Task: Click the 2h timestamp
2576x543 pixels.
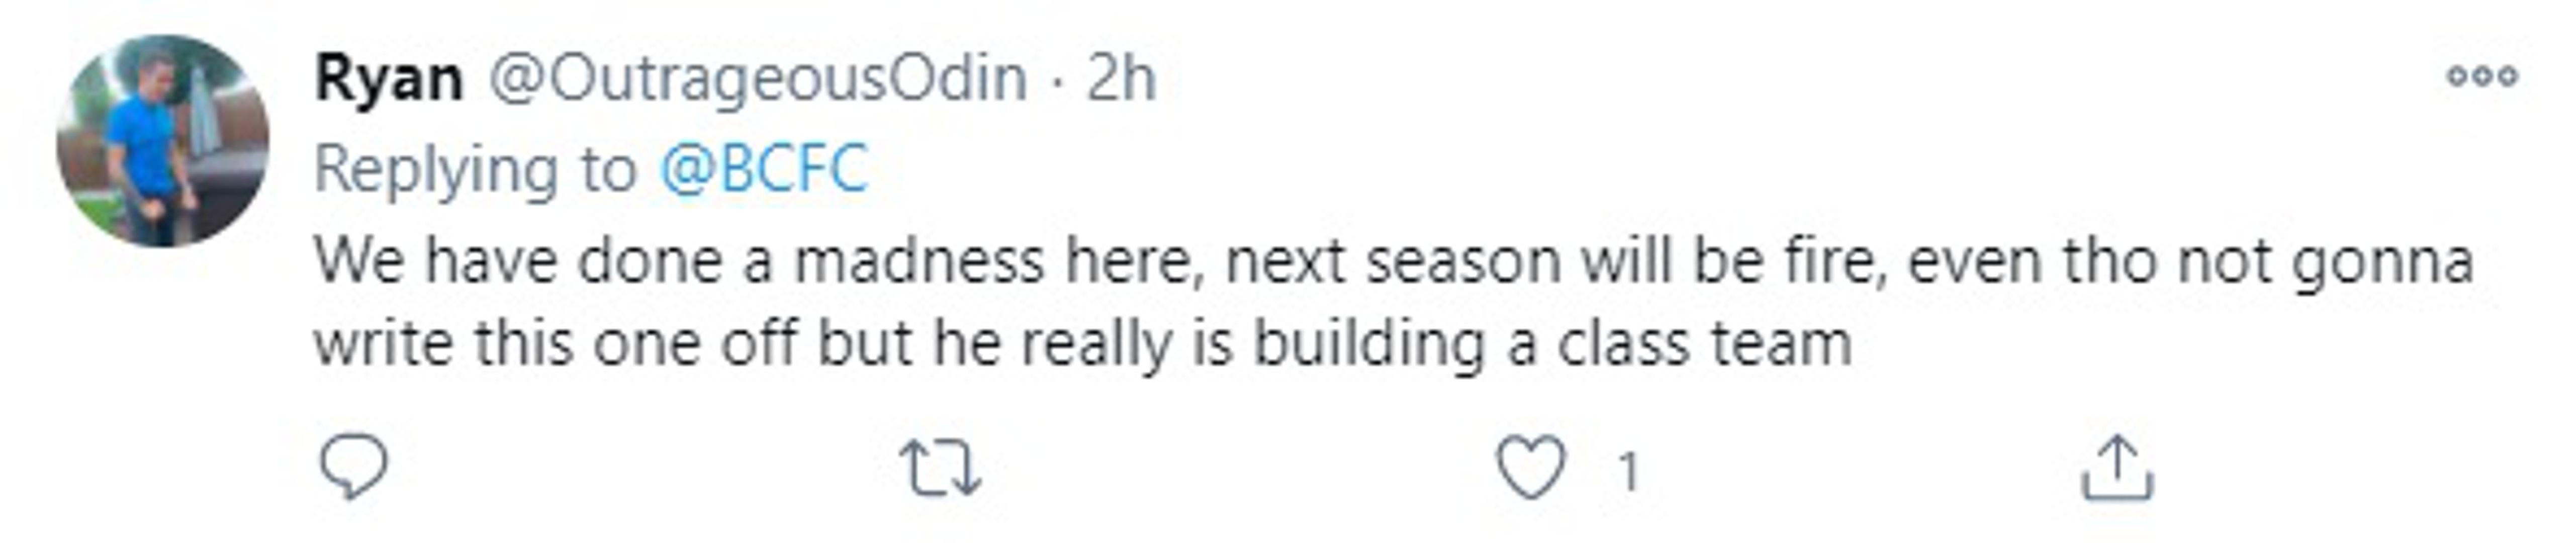Action: (x=1121, y=78)
